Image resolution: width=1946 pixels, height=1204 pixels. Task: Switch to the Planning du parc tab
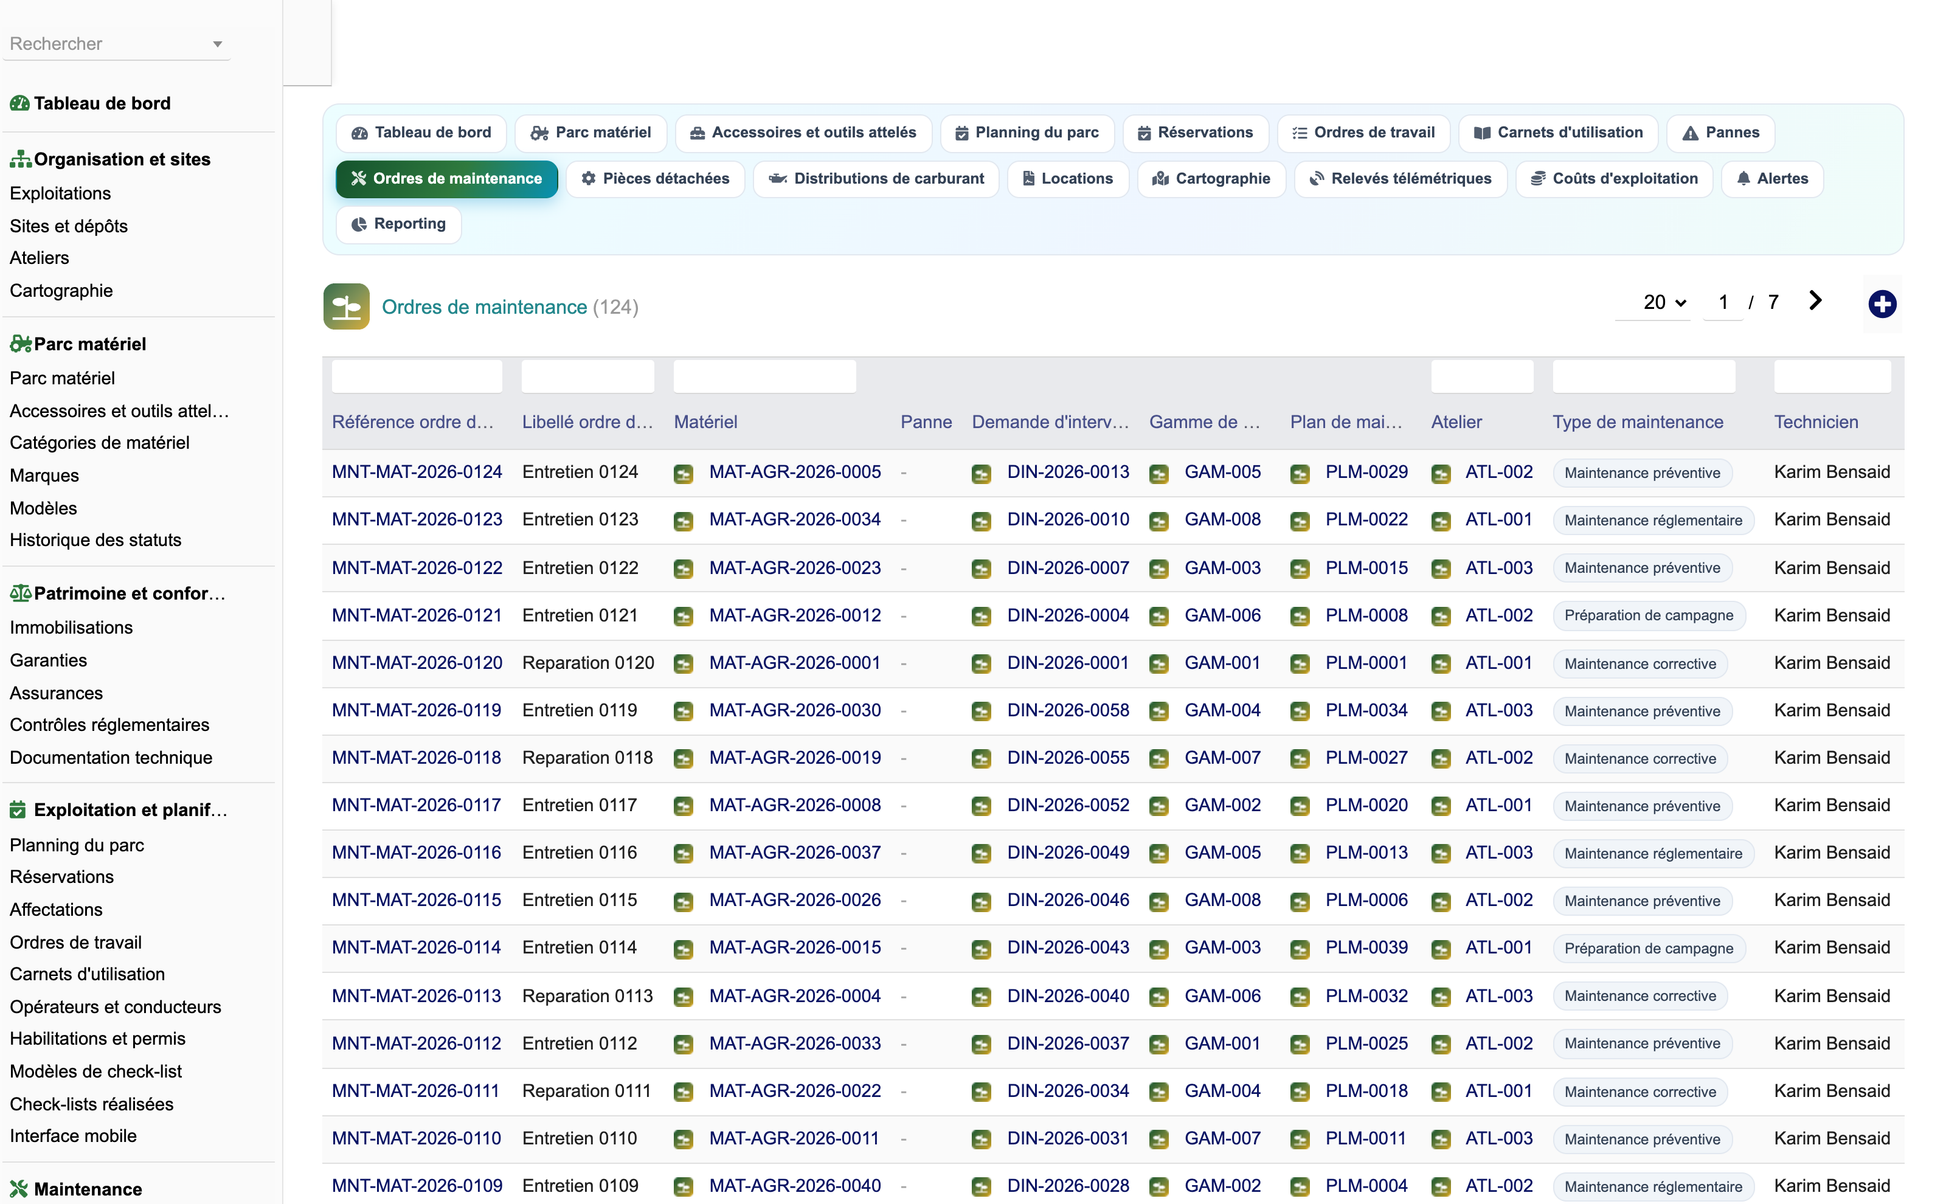(1026, 133)
